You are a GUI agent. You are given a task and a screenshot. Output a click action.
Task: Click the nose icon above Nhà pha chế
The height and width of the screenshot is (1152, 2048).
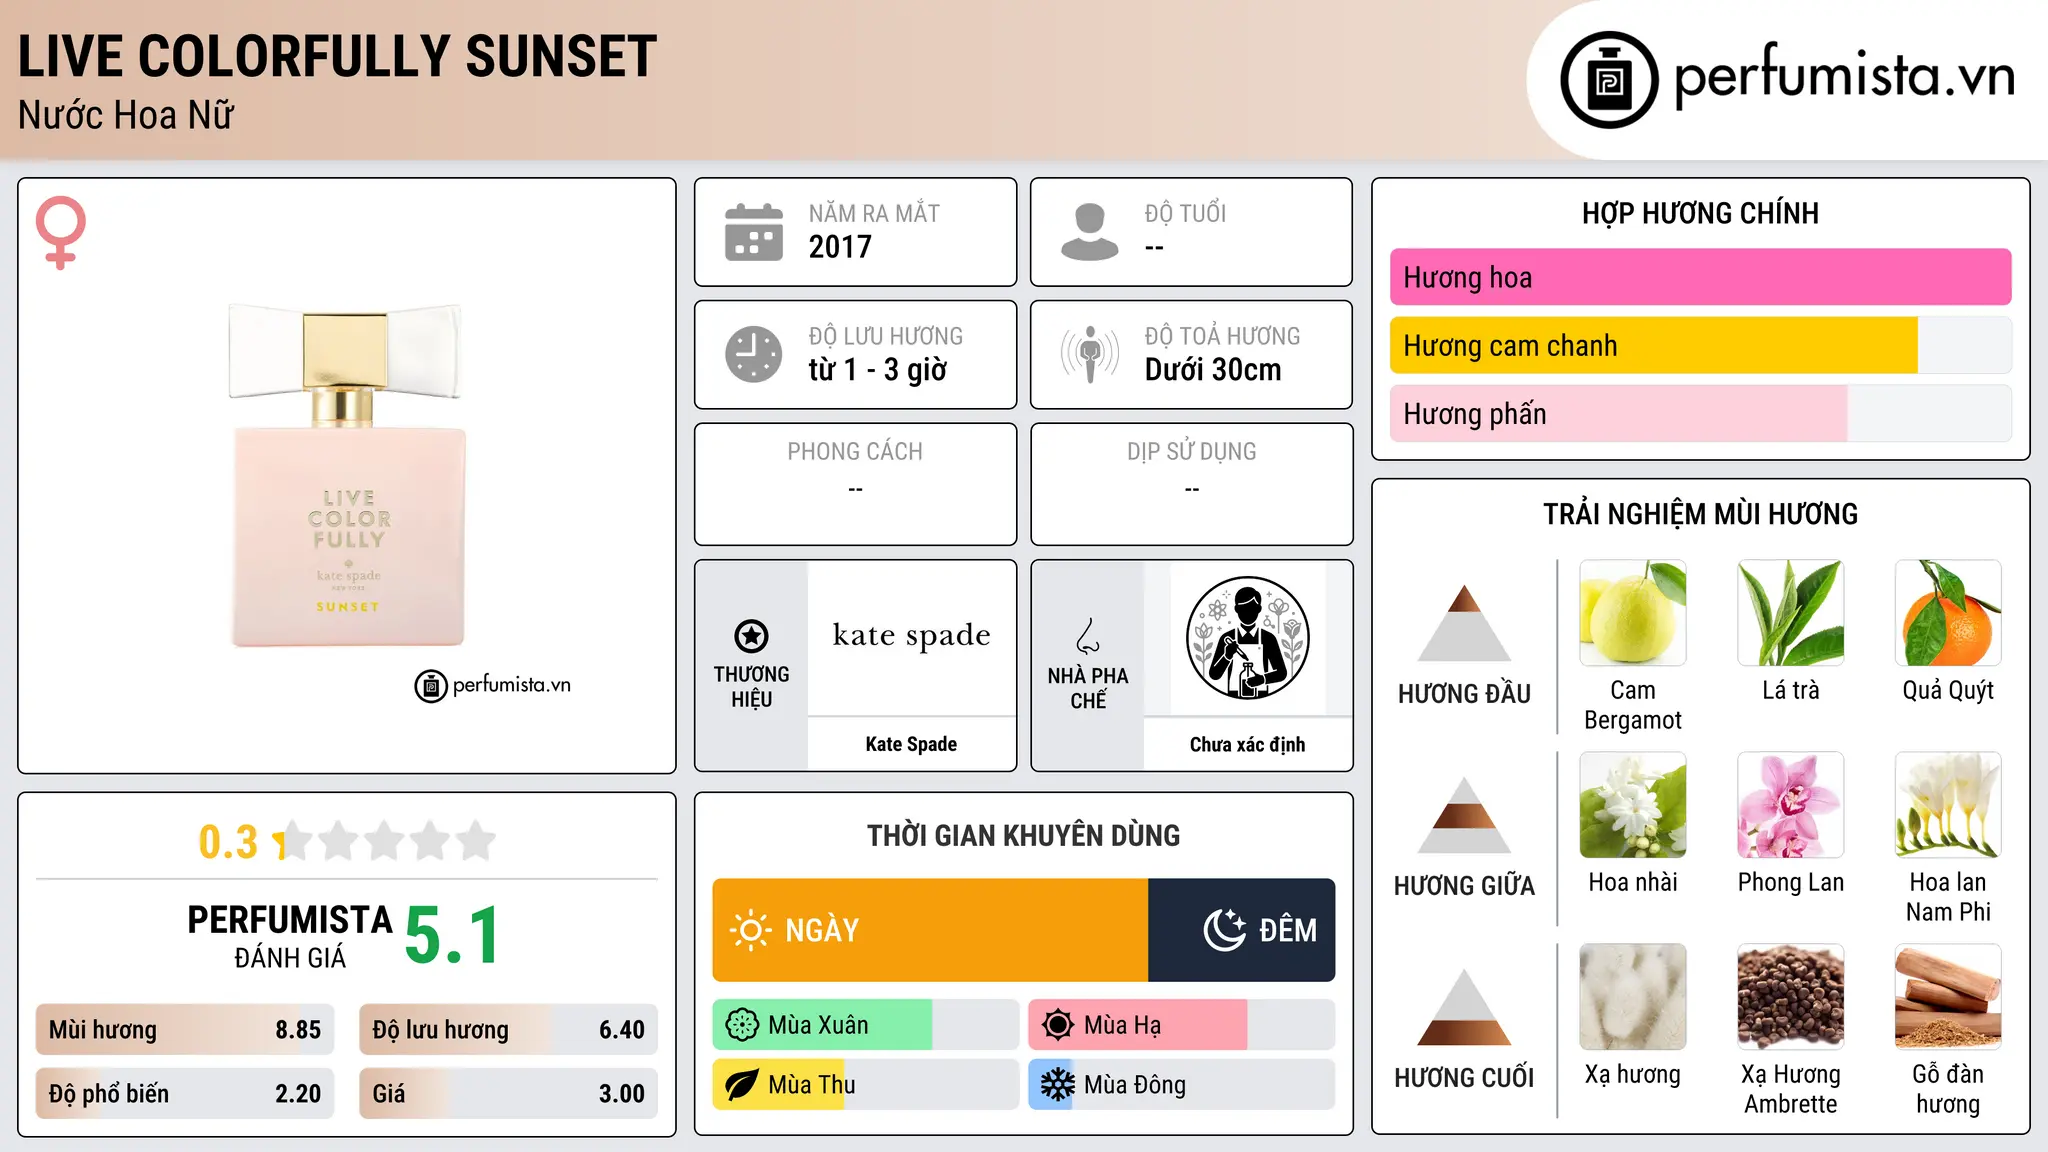[x=1088, y=636]
